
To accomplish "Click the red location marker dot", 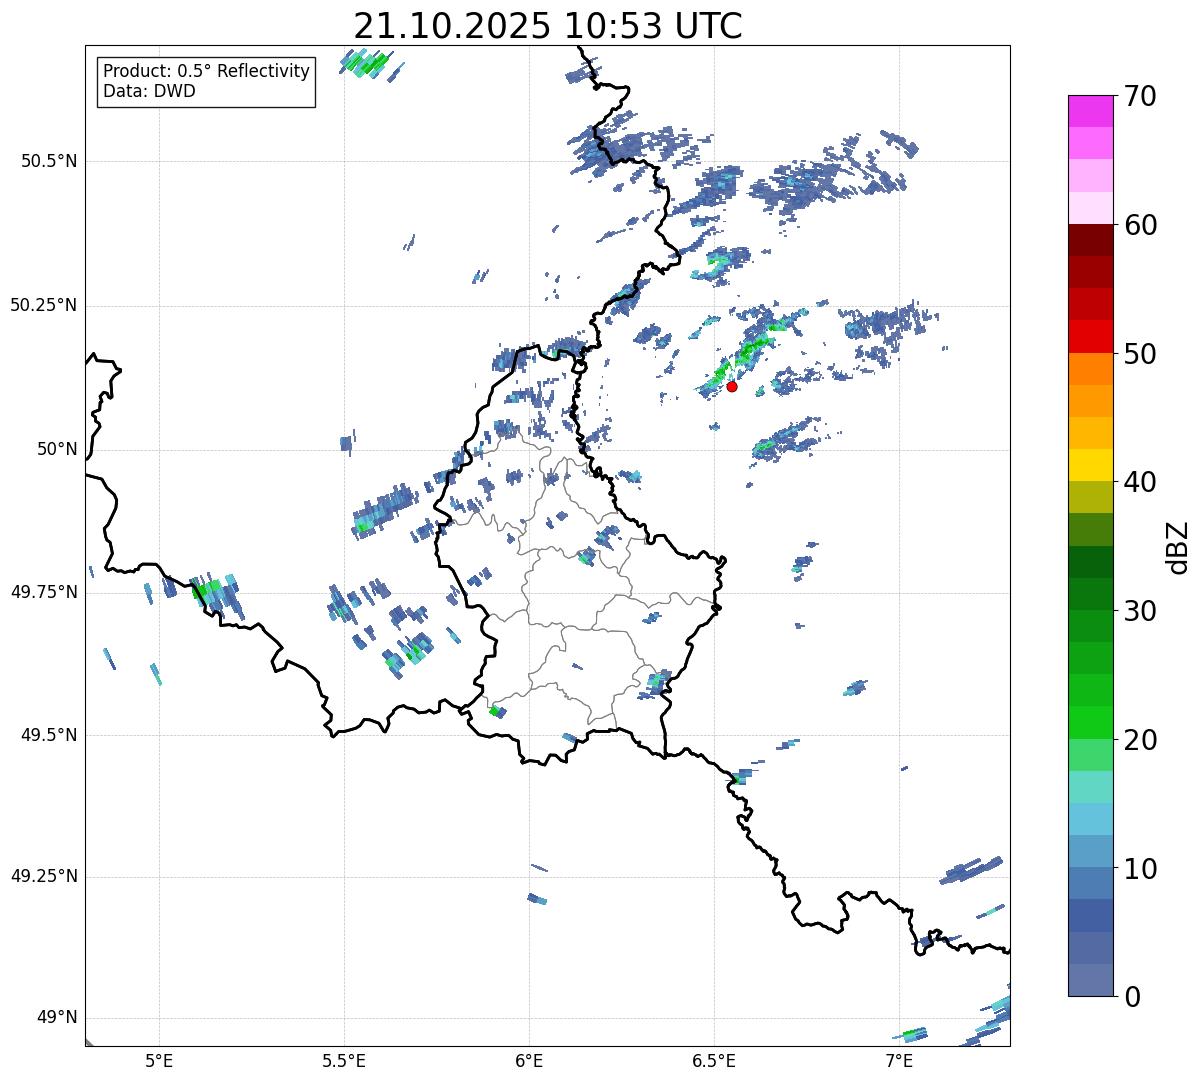I will (x=732, y=386).
